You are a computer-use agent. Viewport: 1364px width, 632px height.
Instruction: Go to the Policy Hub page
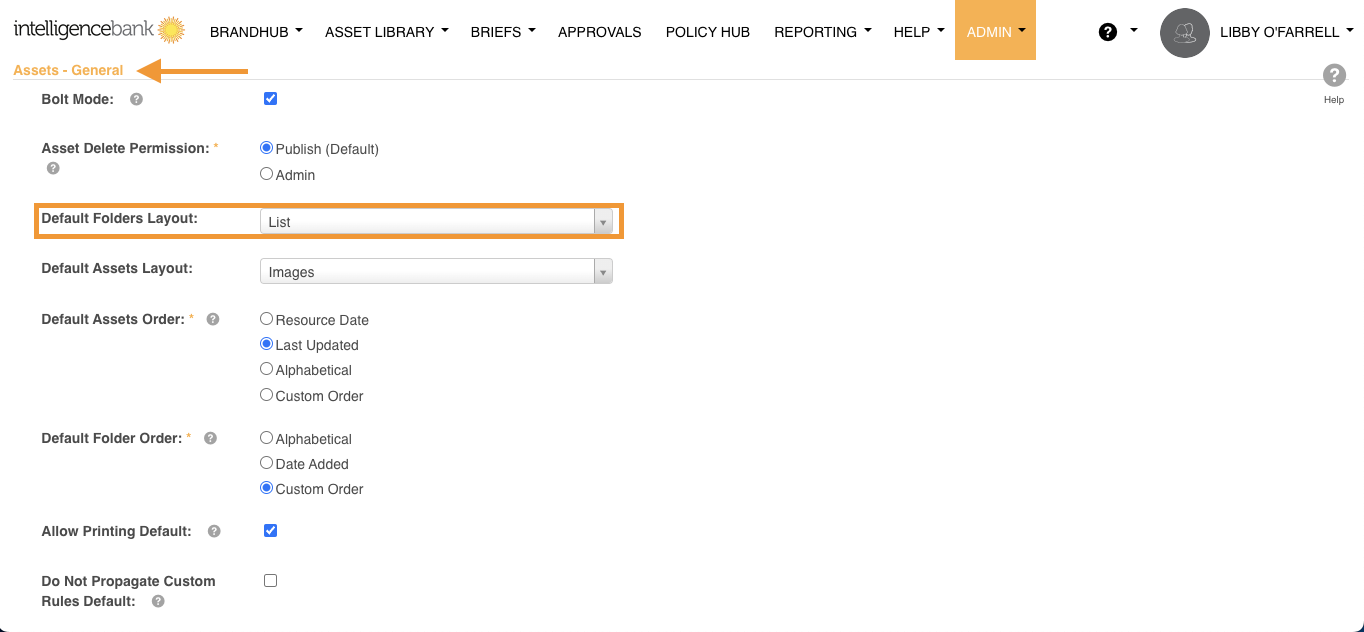[707, 32]
